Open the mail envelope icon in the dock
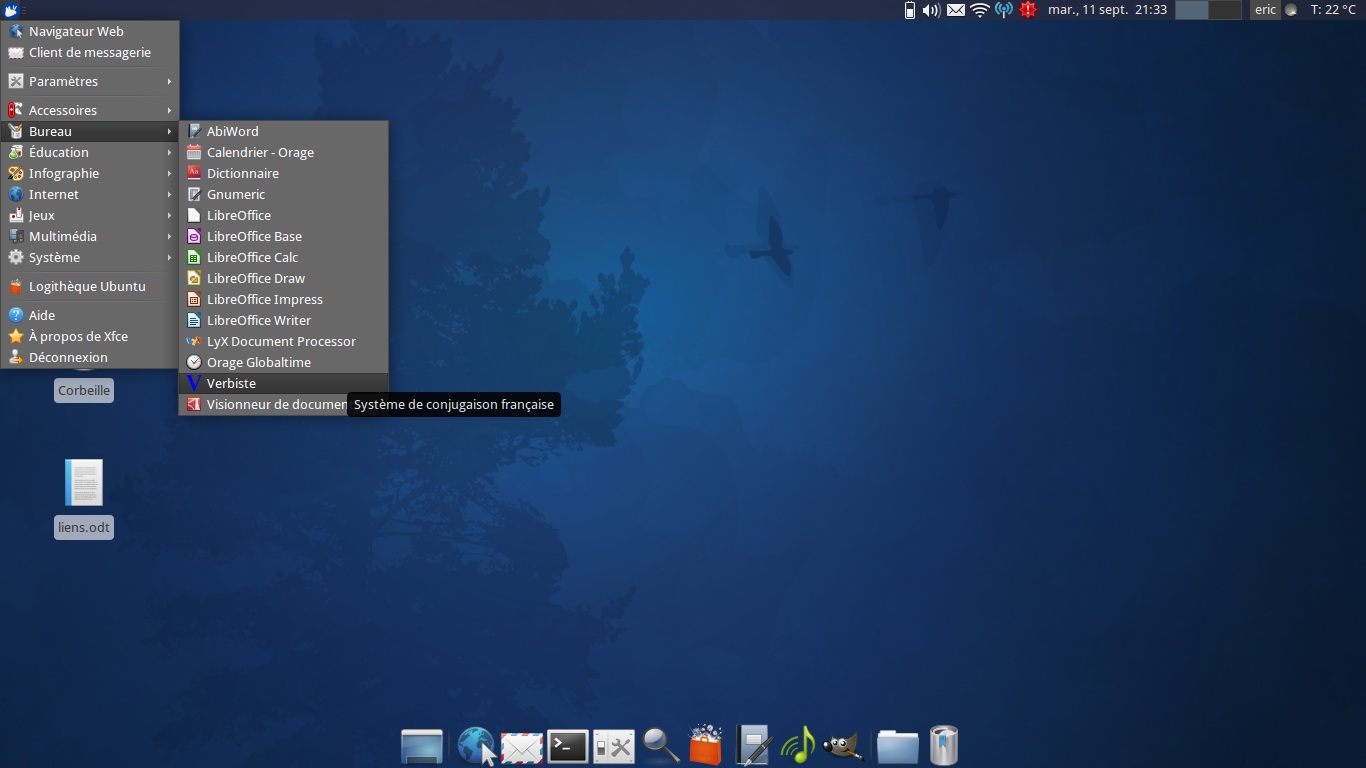This screenshot has height=768, width=1366. pos(521,747)
